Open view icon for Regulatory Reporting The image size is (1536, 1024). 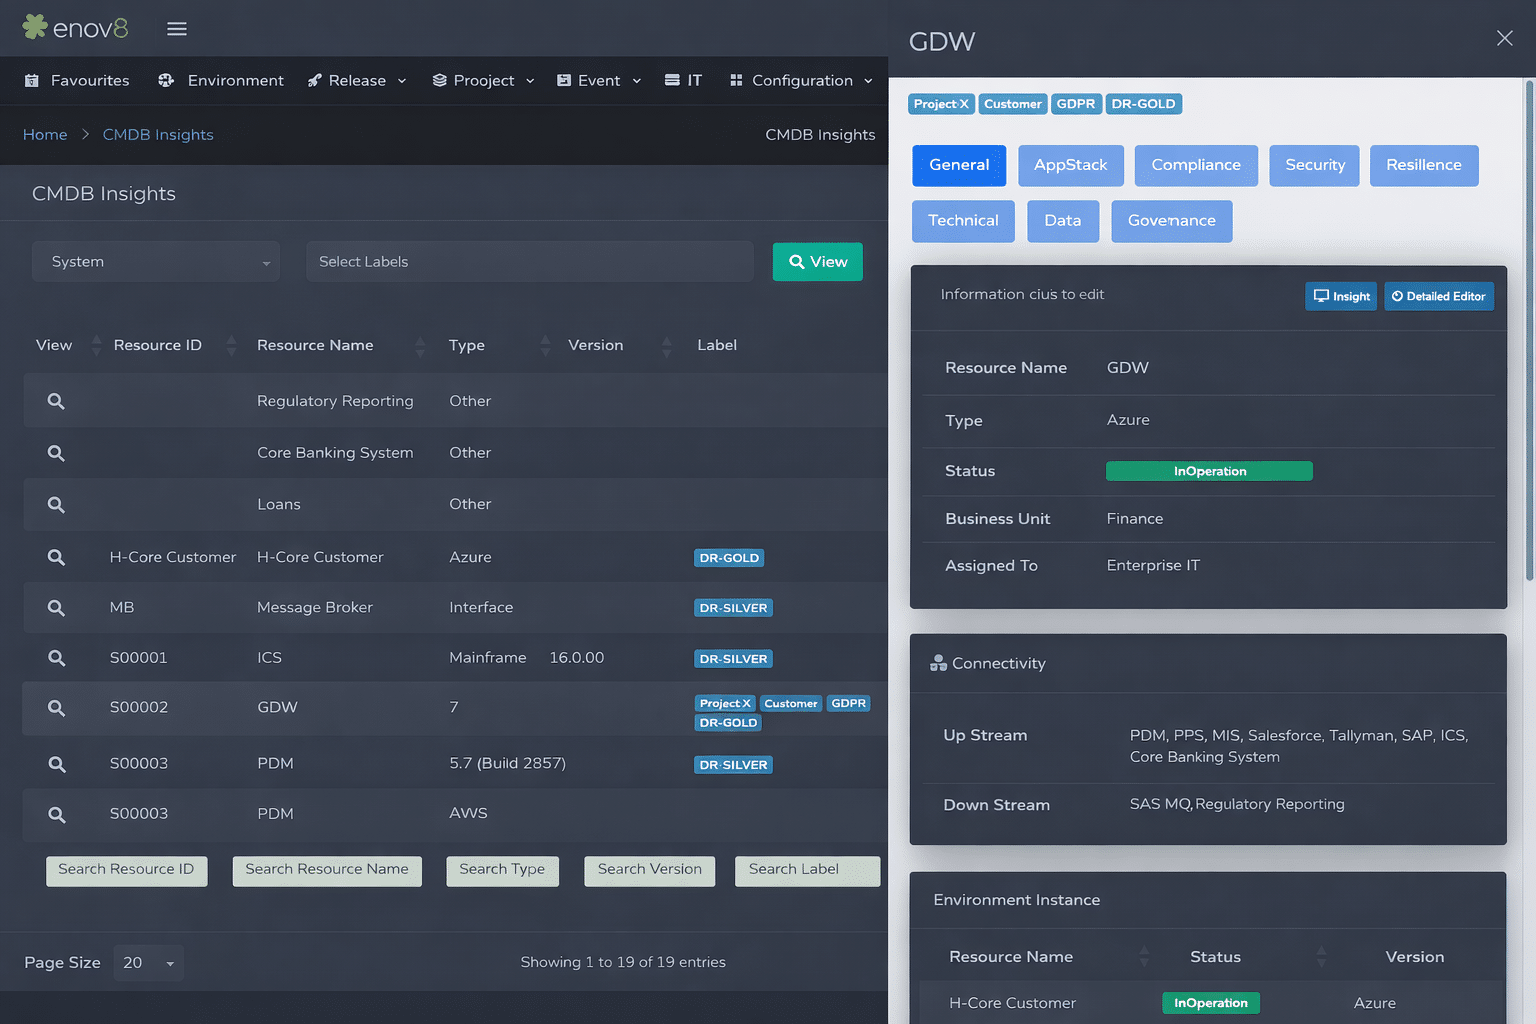56,401
